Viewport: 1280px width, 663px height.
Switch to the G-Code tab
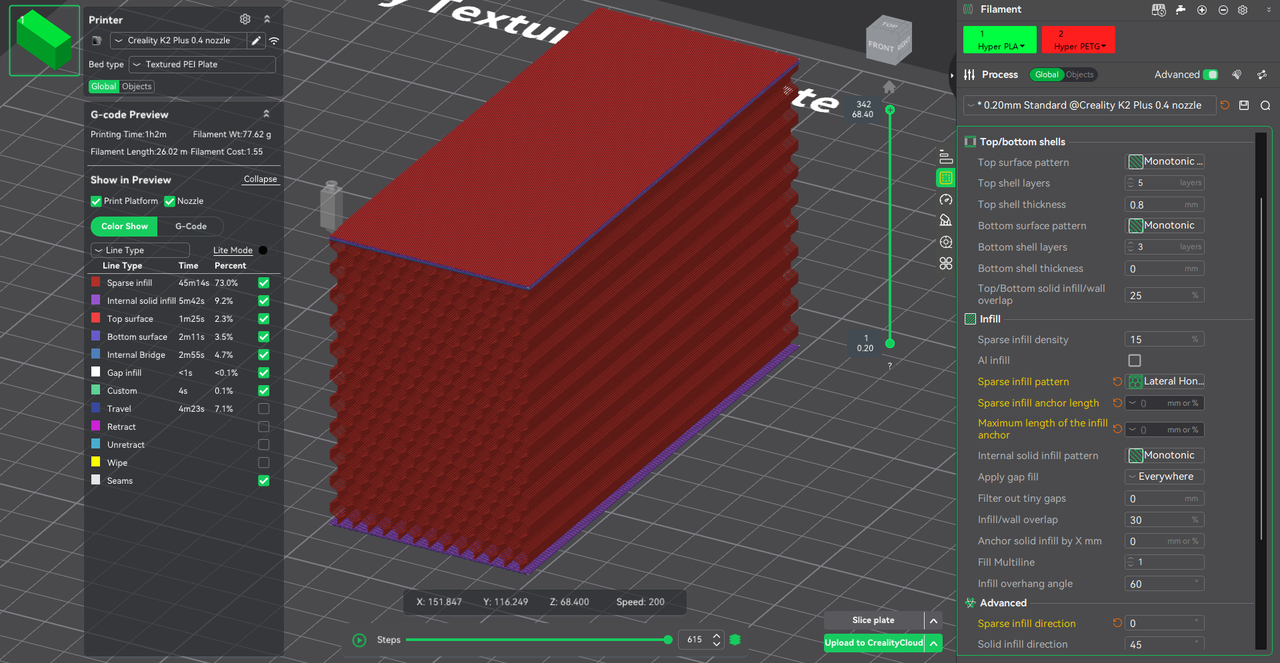coord(190,226)
